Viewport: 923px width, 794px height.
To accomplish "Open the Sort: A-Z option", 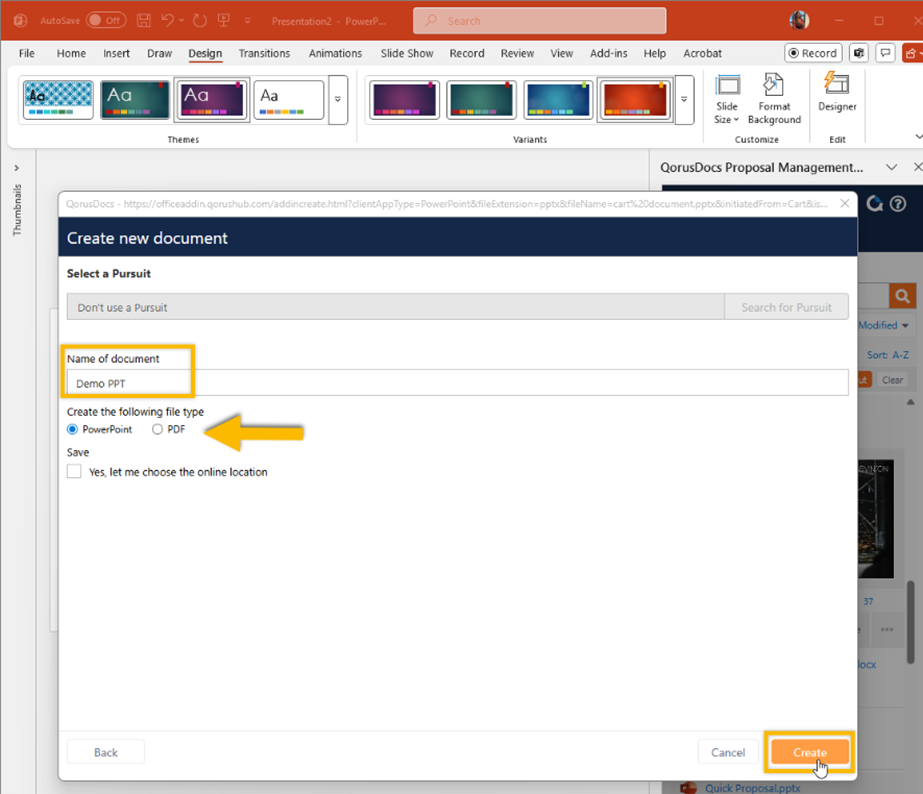I will 888,355.
